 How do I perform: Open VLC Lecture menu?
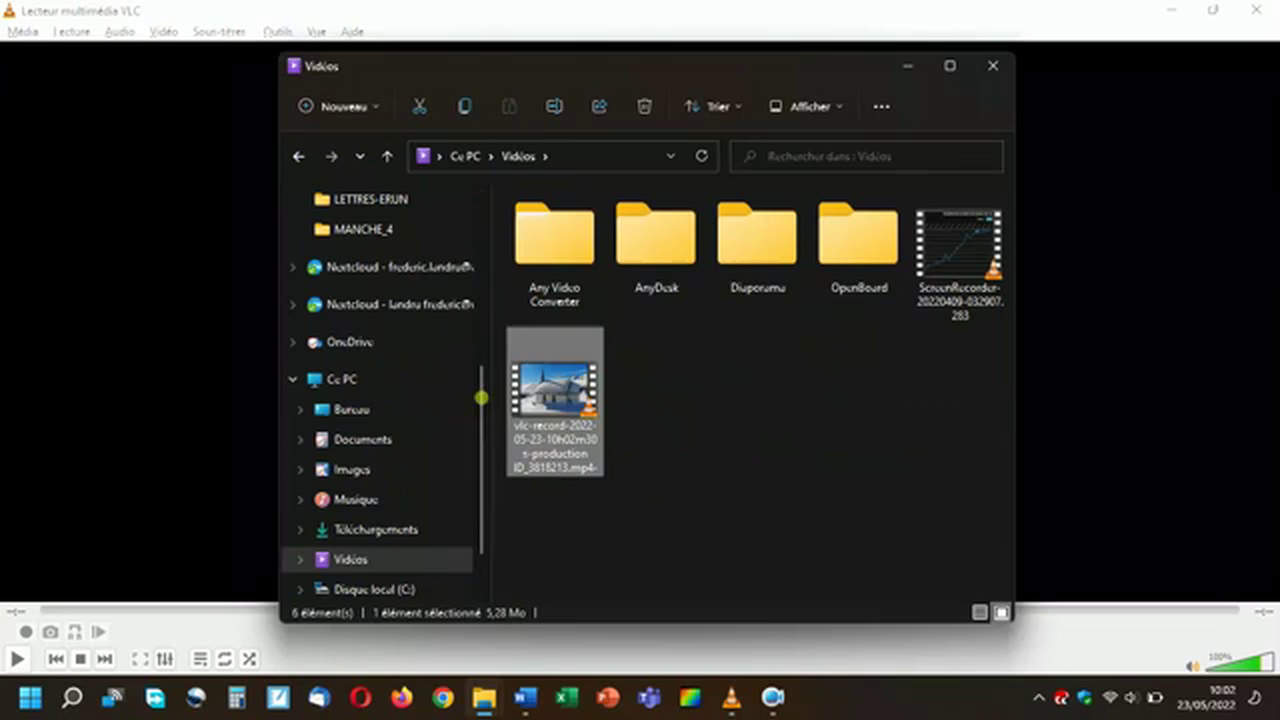71,32
